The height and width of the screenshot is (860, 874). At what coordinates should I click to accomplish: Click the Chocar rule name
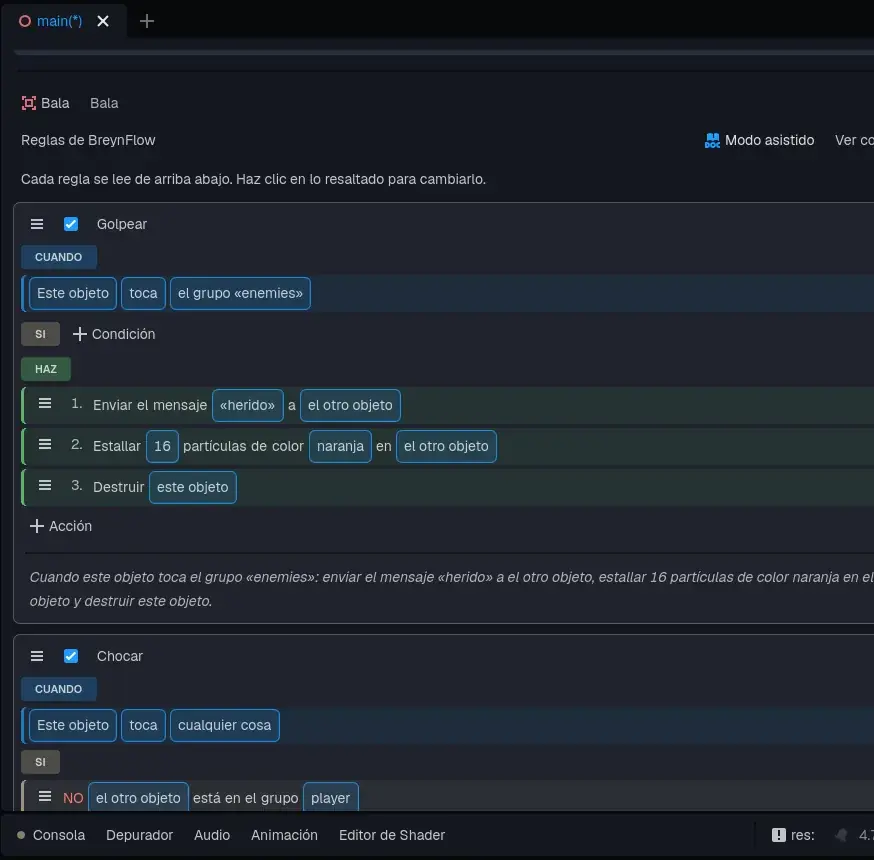pyautogui.click(x=120, y=656)
